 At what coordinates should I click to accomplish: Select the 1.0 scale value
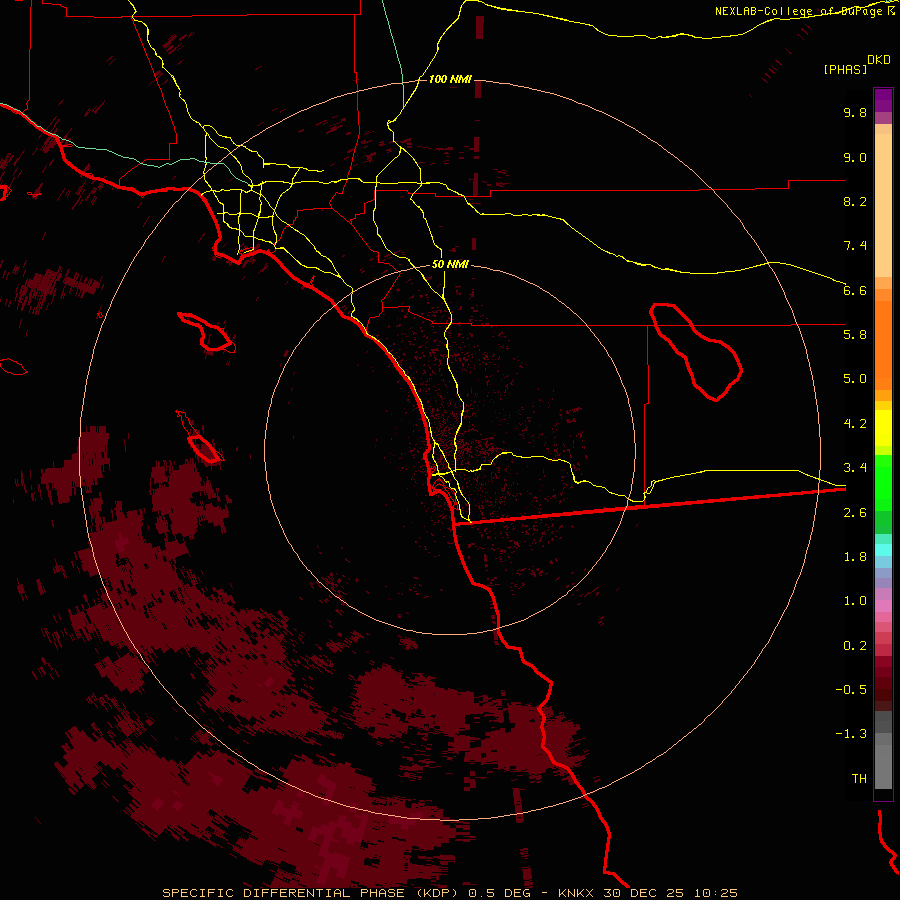point(855,601)
